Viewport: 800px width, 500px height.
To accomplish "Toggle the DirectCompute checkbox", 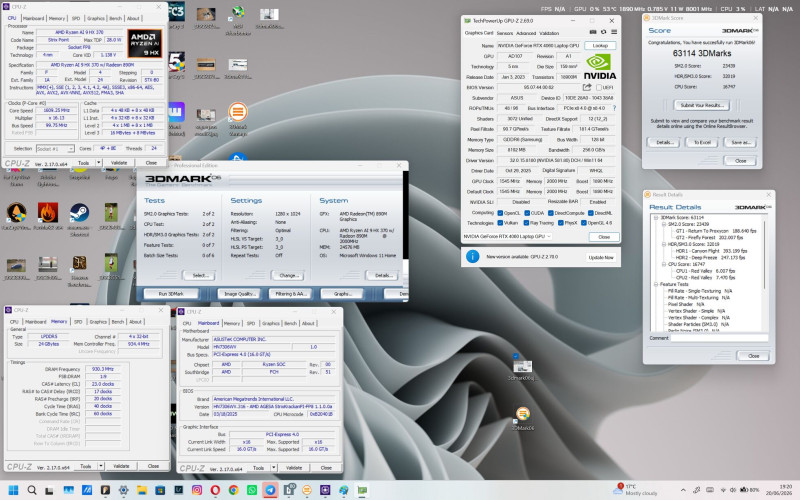I will pyautogui.click(x=551, y=213).
